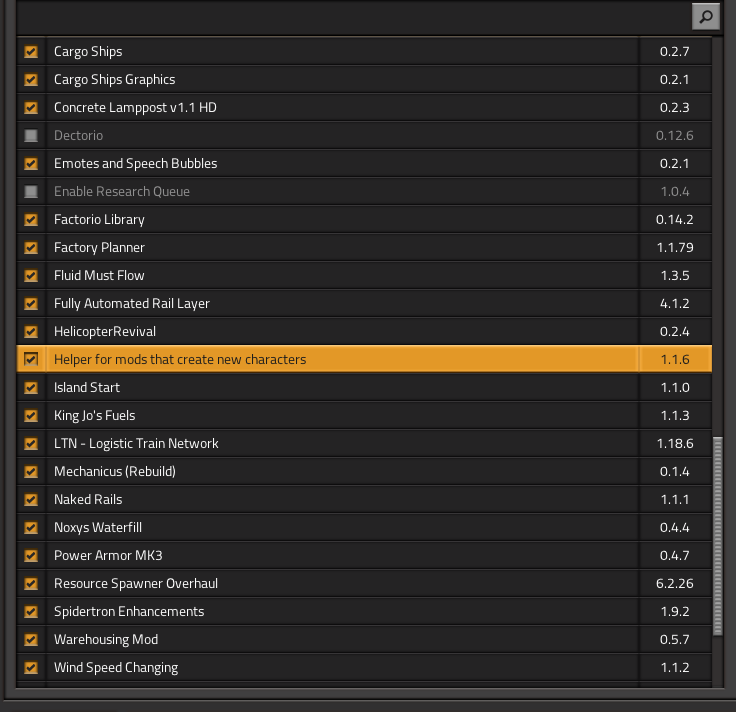Viewport: 736px width, 712px height.
Task: Select the disabled Dectorio mod name
Action: coord(78,135)
